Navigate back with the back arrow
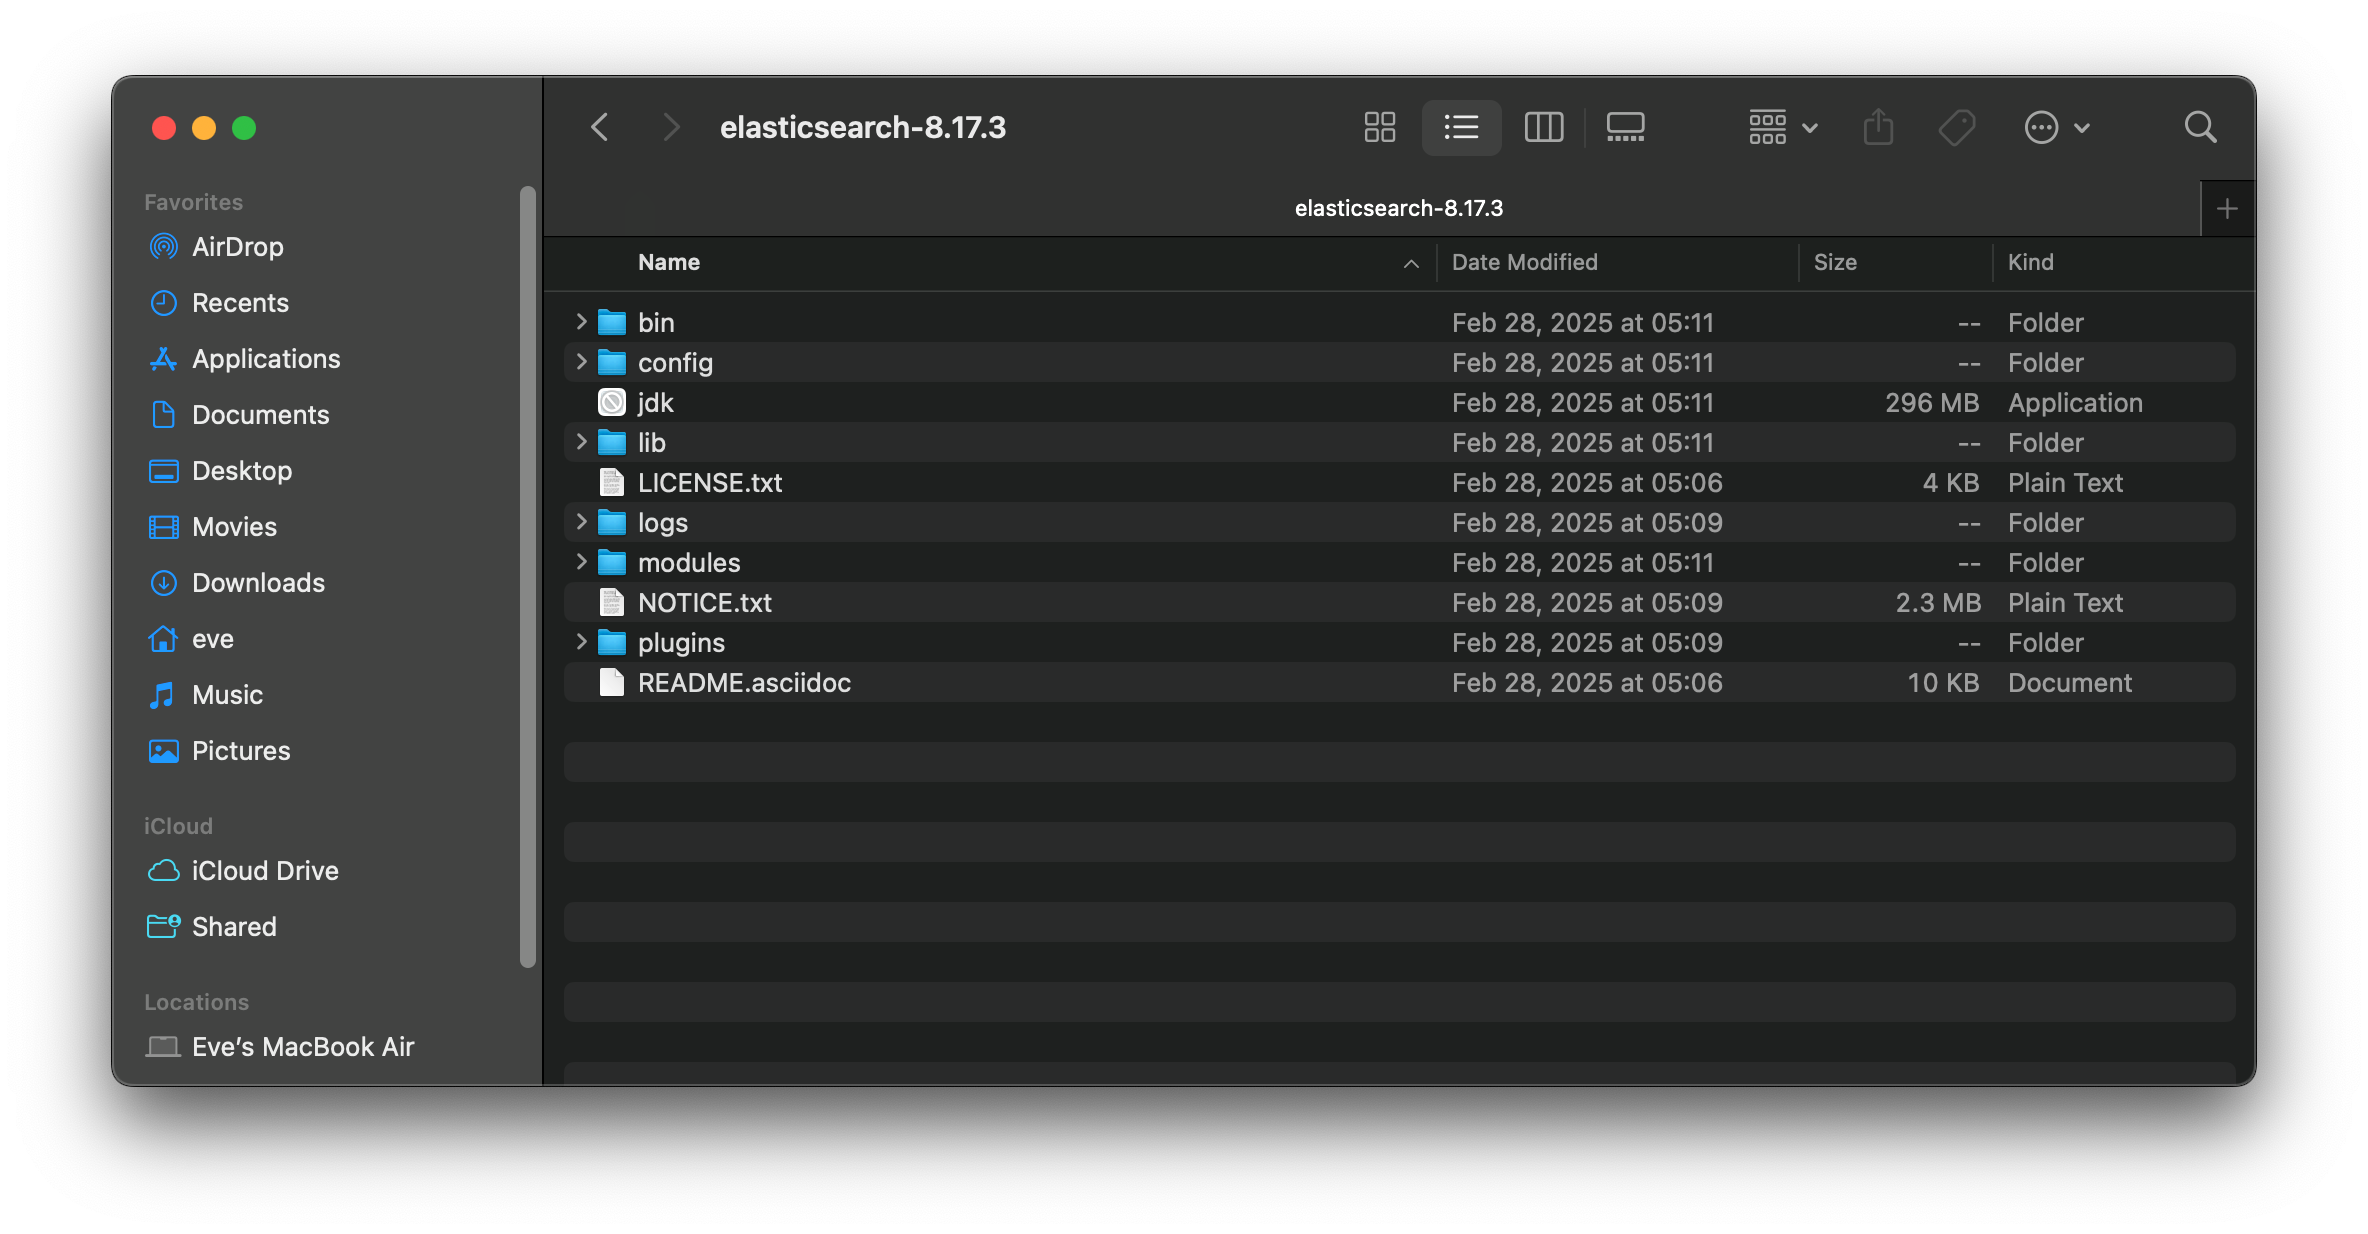Screen dimensions: 2368x1234 click(x=599, y=127)
